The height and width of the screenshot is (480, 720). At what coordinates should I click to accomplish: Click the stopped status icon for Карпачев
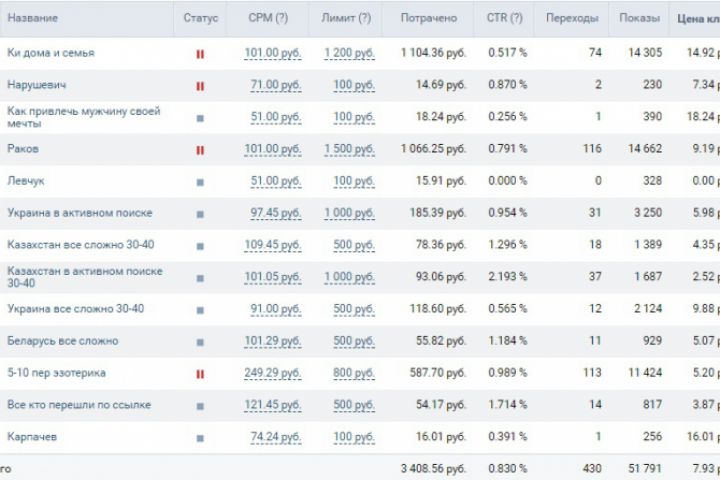coord(200,438)
